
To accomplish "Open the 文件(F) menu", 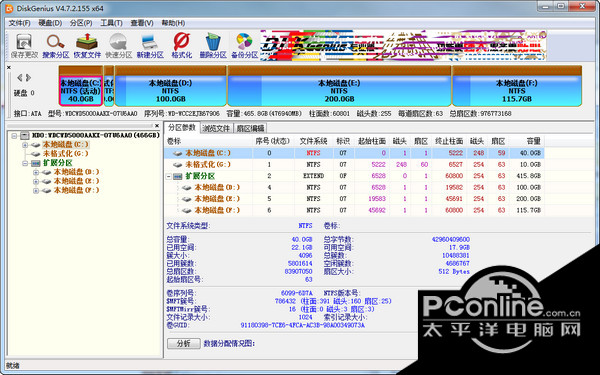I will click(x=19, y=23).
